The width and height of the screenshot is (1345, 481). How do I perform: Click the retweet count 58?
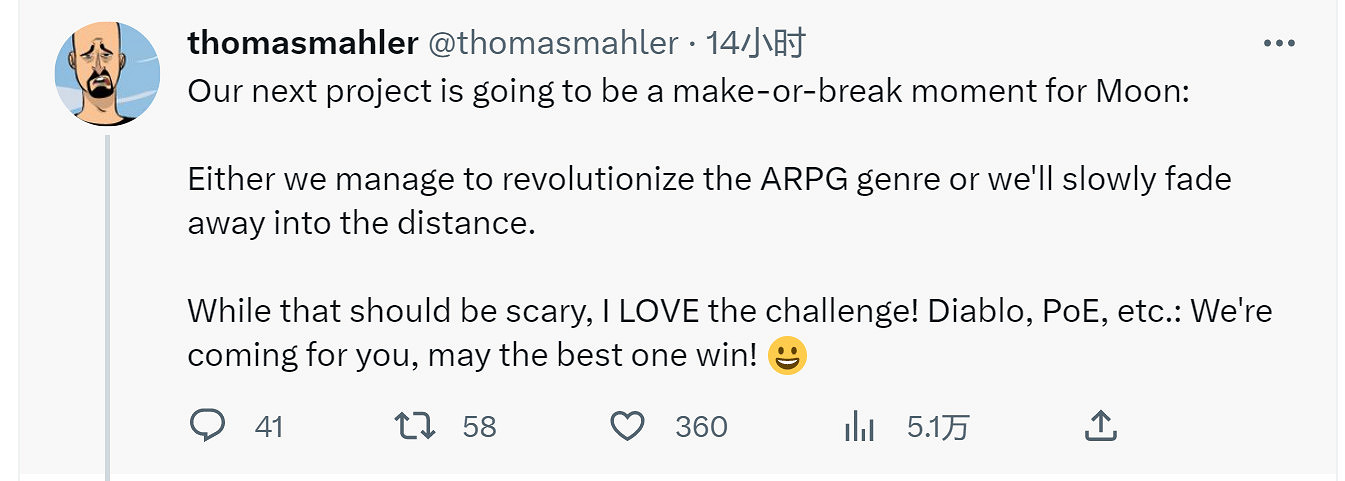tap(479, 427)
